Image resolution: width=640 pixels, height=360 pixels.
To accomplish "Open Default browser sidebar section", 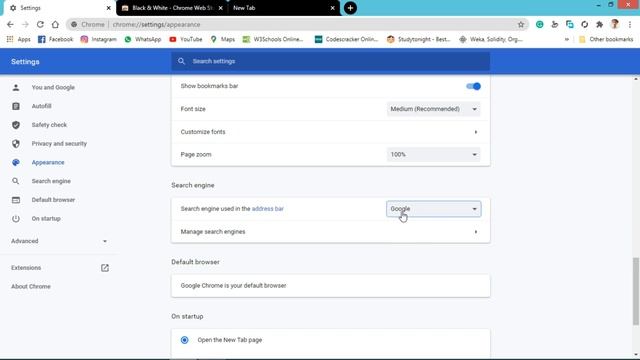I will tap(53, 200).
